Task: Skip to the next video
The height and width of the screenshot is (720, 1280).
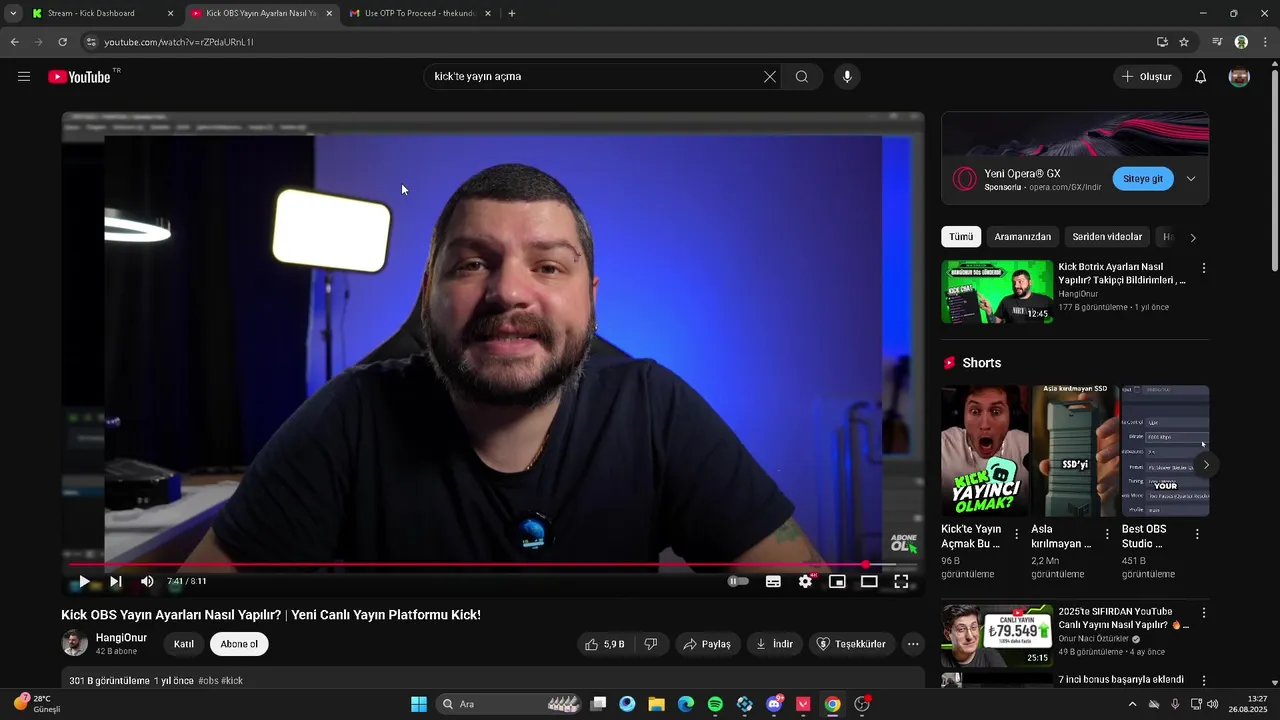Action: 116,581
